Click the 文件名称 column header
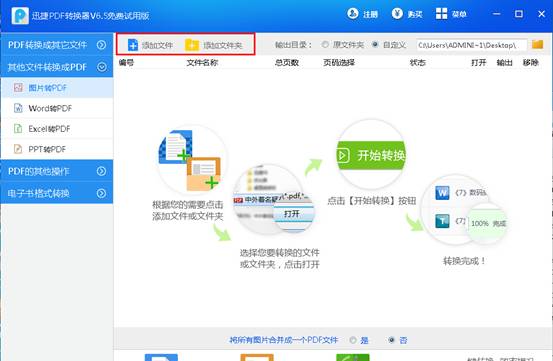 (x=202, y=63)
